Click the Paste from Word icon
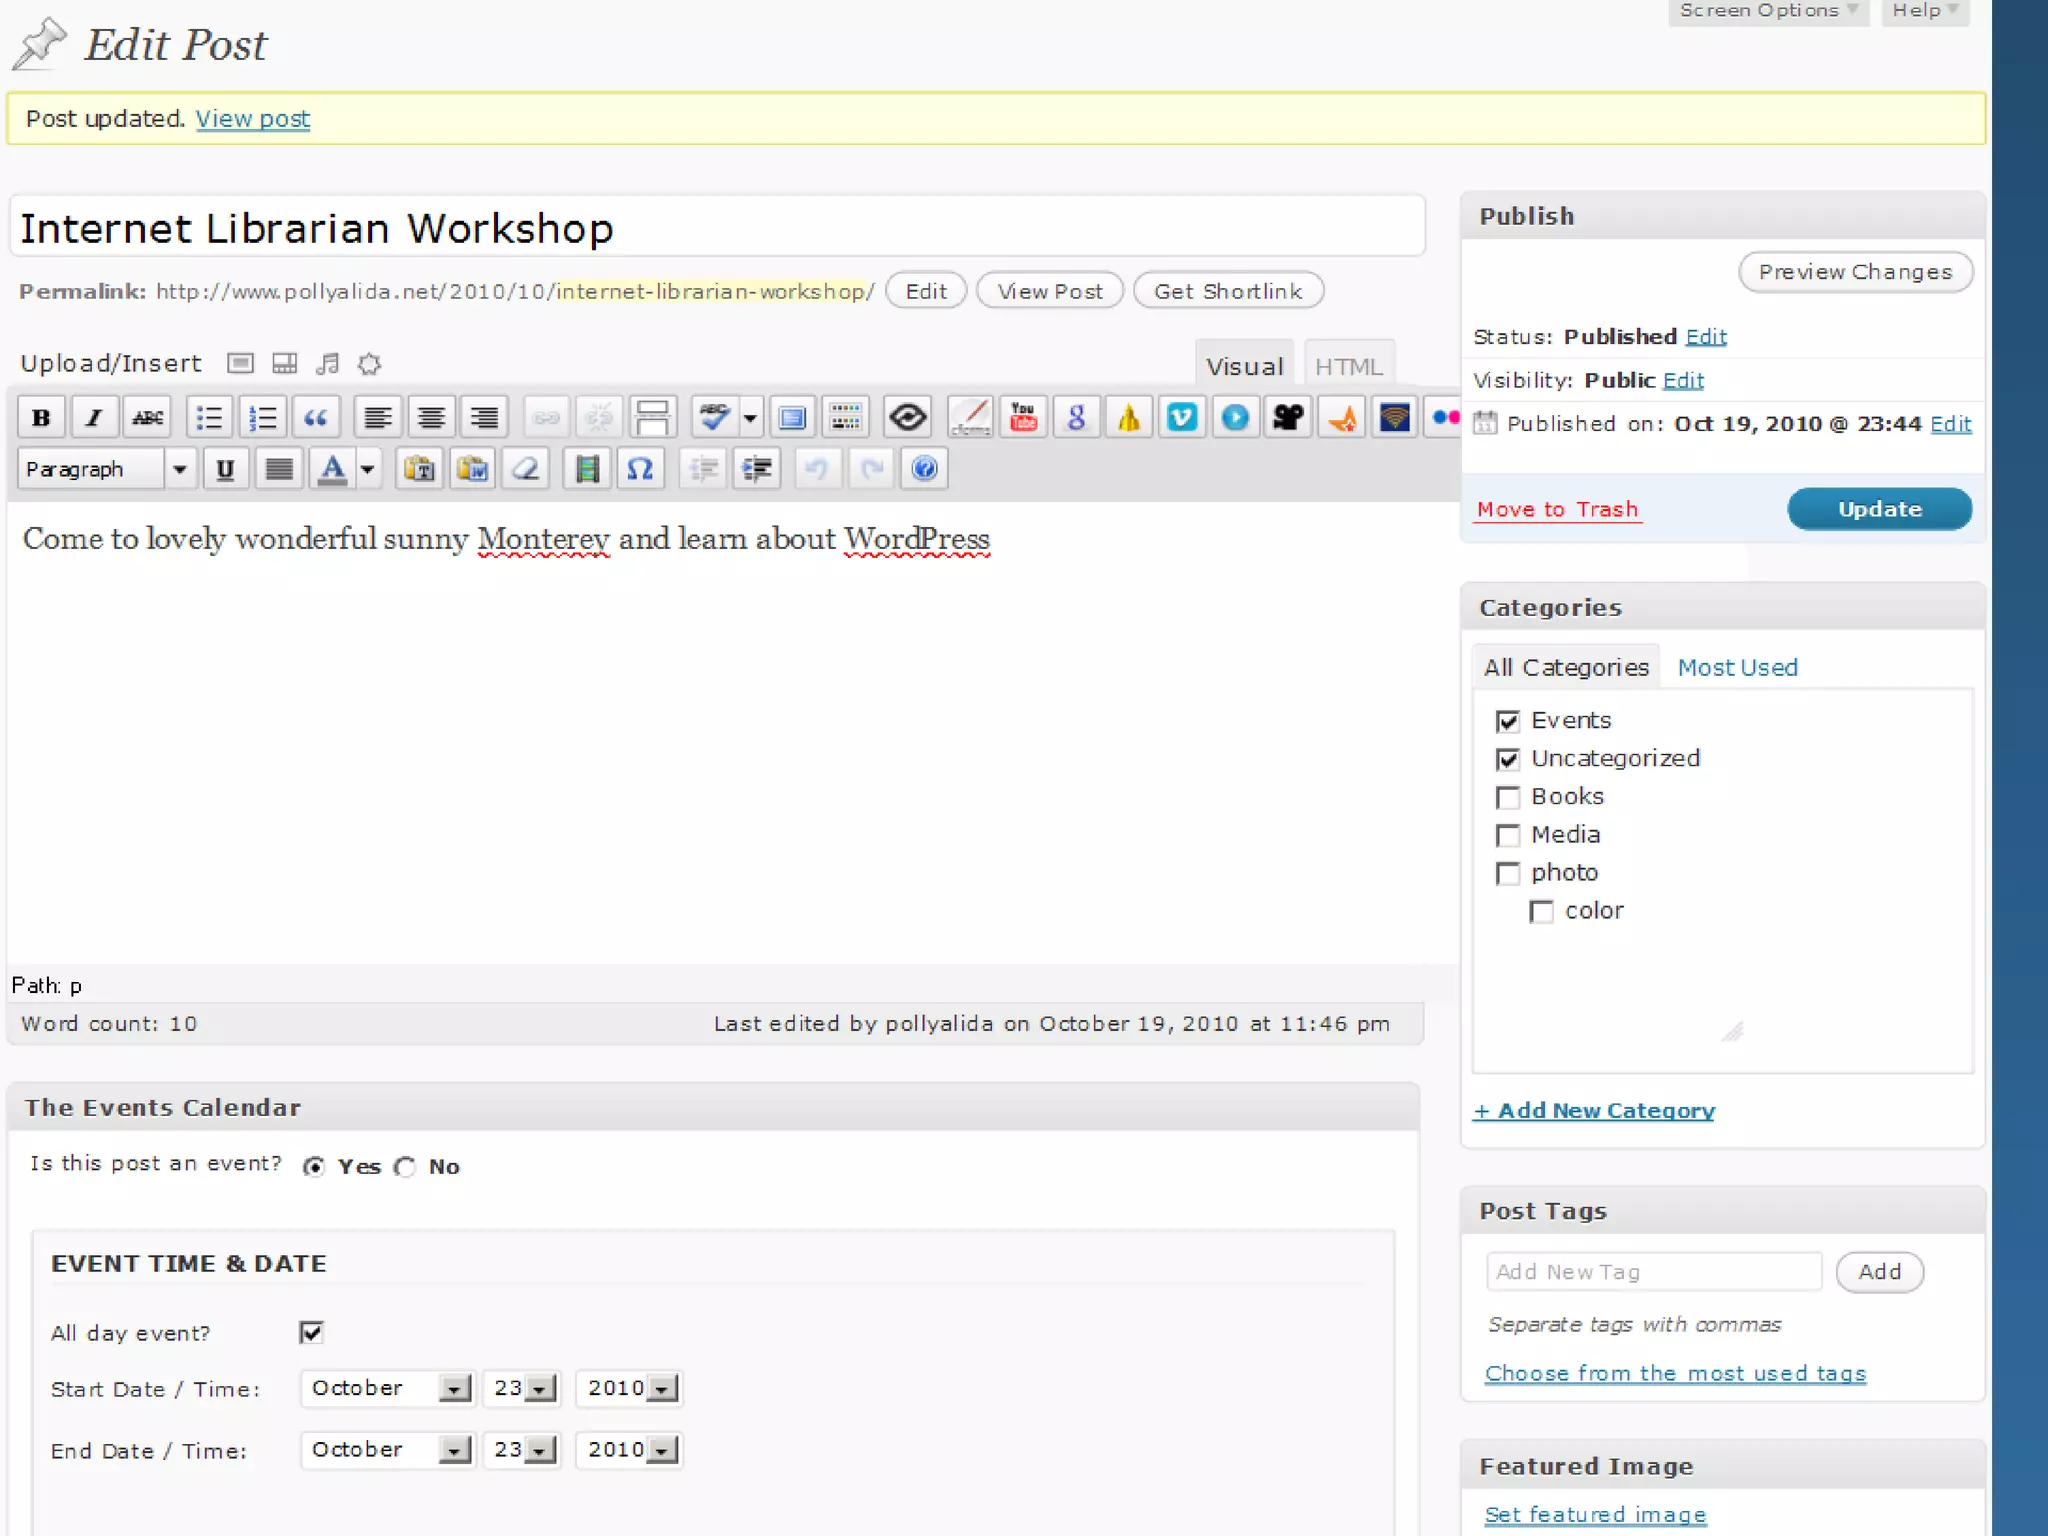The image size is (2048, 1536). tap(473, 469)
